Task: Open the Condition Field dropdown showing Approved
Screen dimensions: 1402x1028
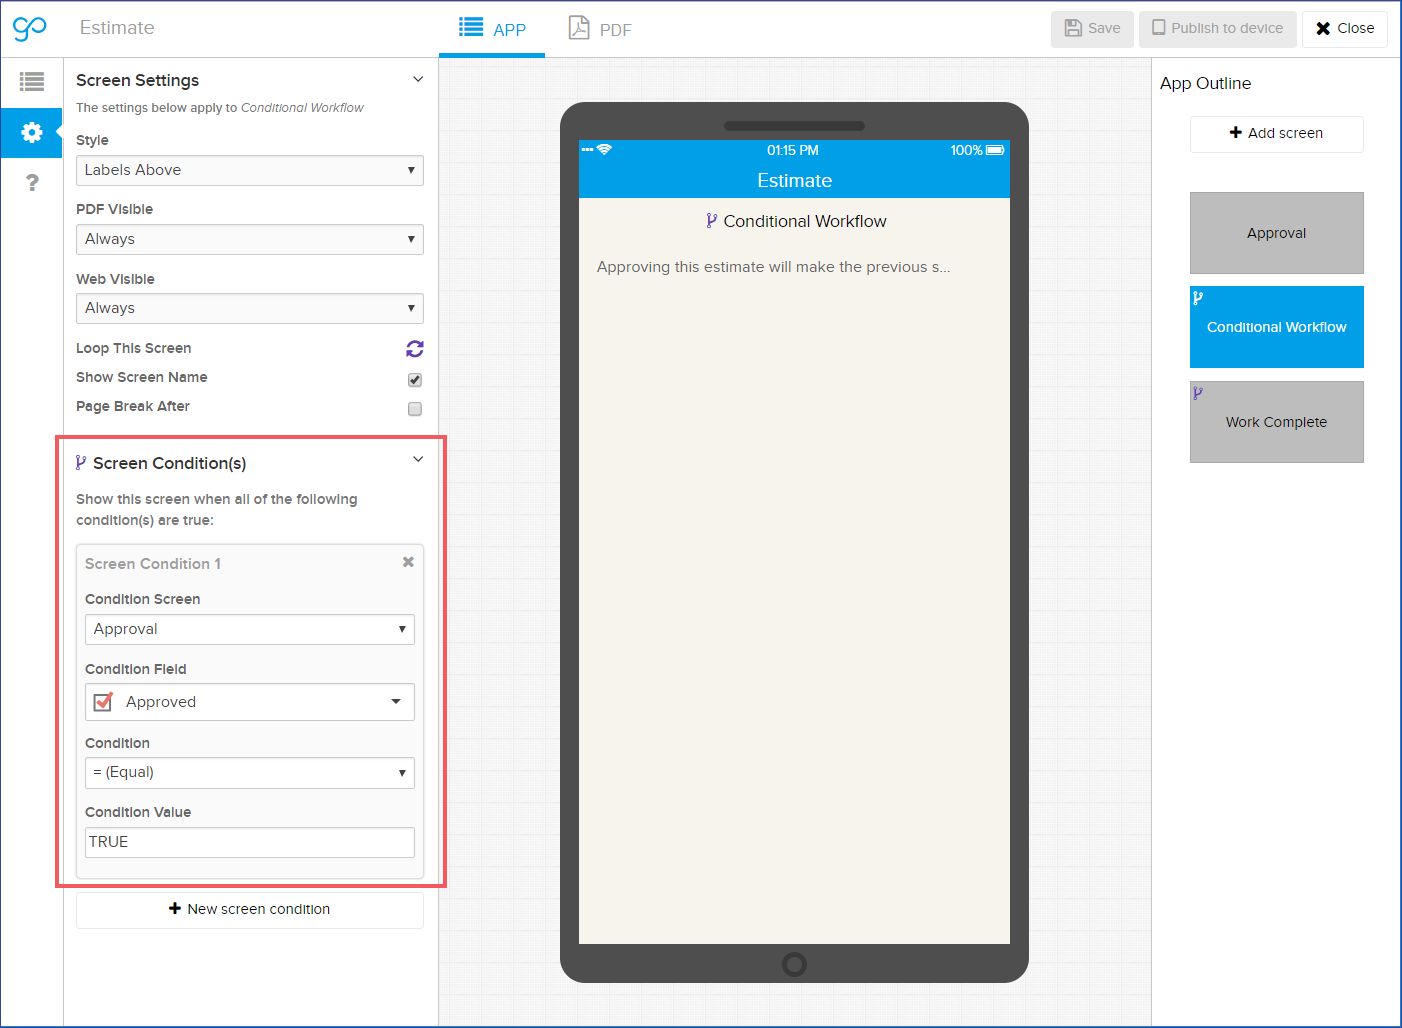Action: 249,702
